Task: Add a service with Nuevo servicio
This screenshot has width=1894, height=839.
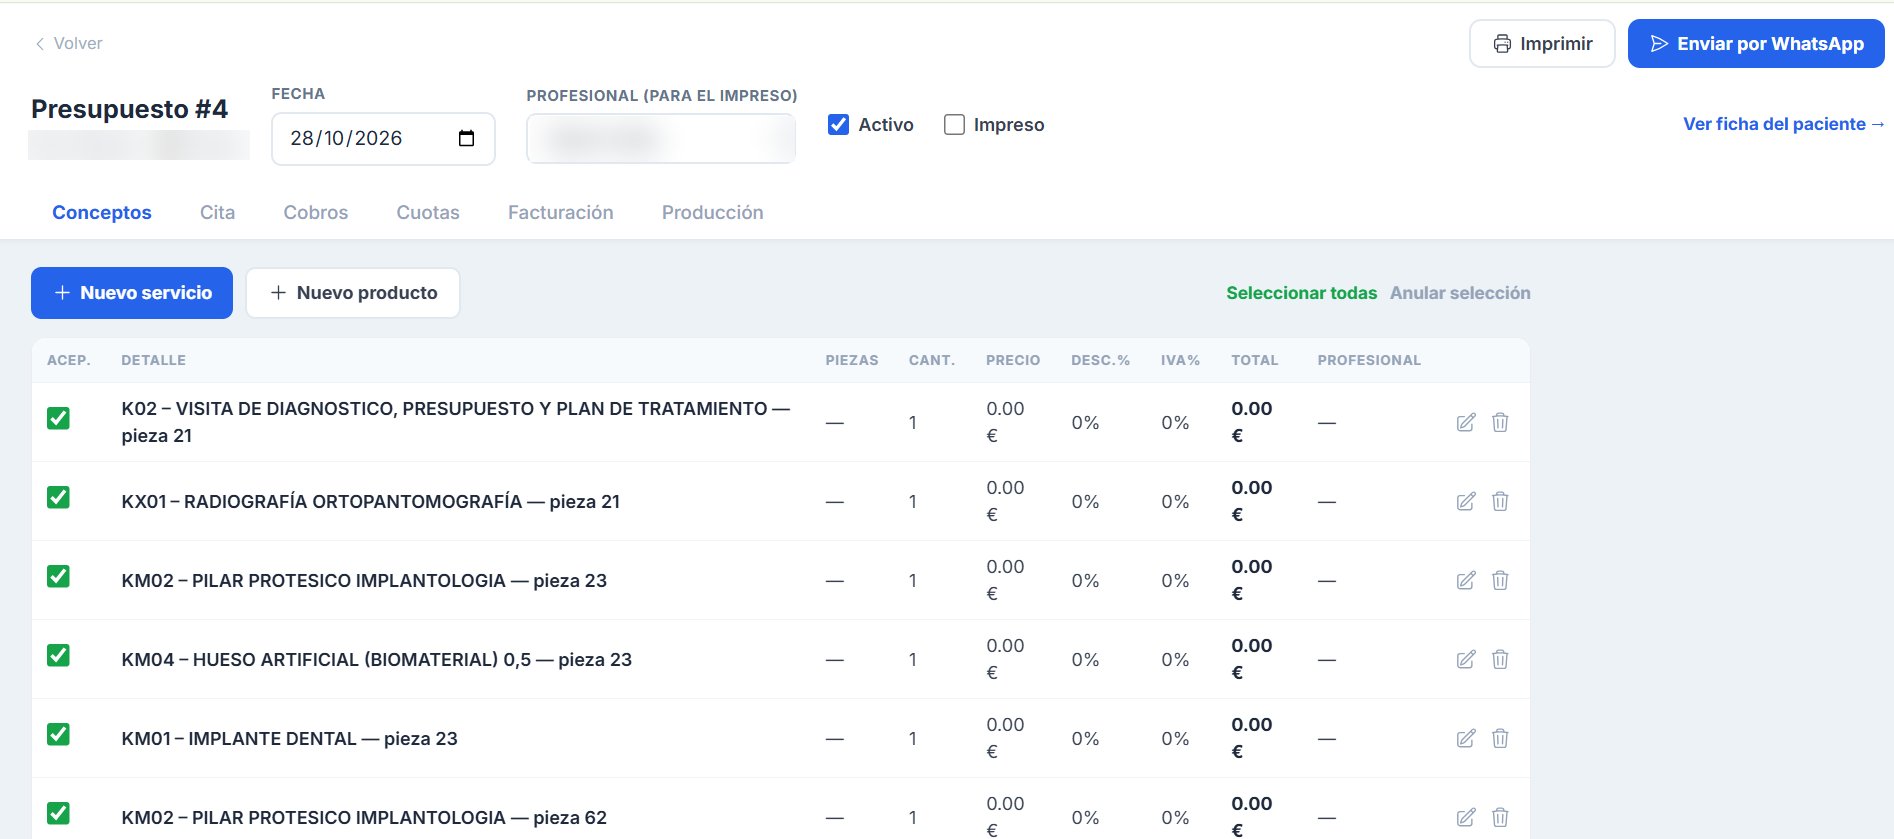Action: pyautogui.click(x=132, y=293)
